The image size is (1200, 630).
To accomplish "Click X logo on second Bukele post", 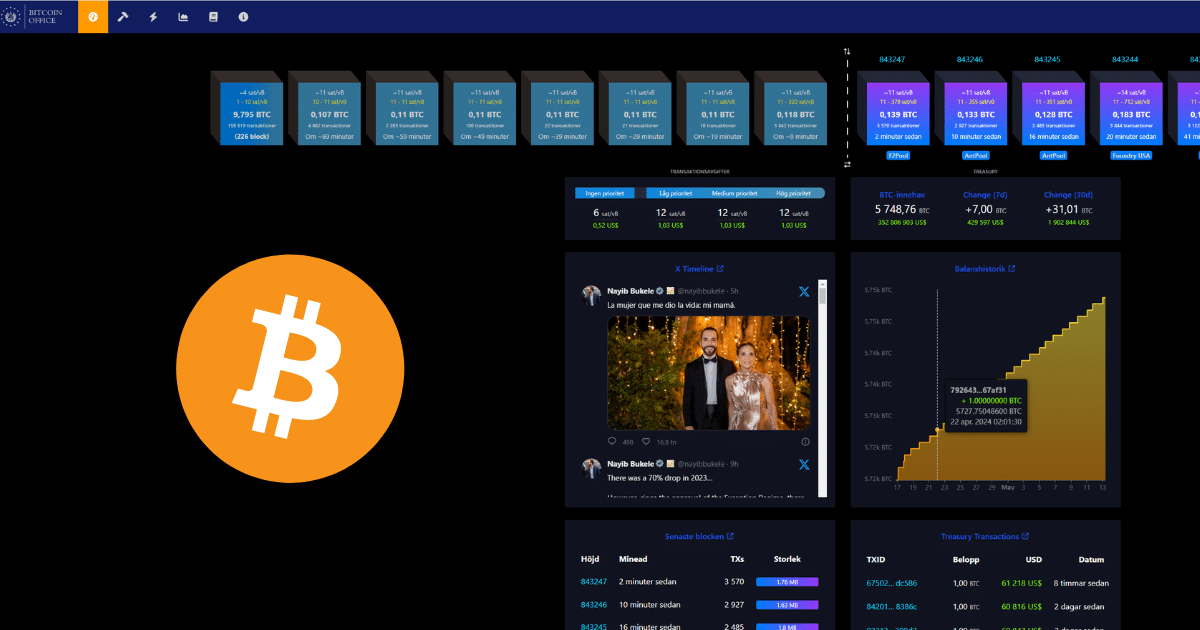I will click(803, 465).
